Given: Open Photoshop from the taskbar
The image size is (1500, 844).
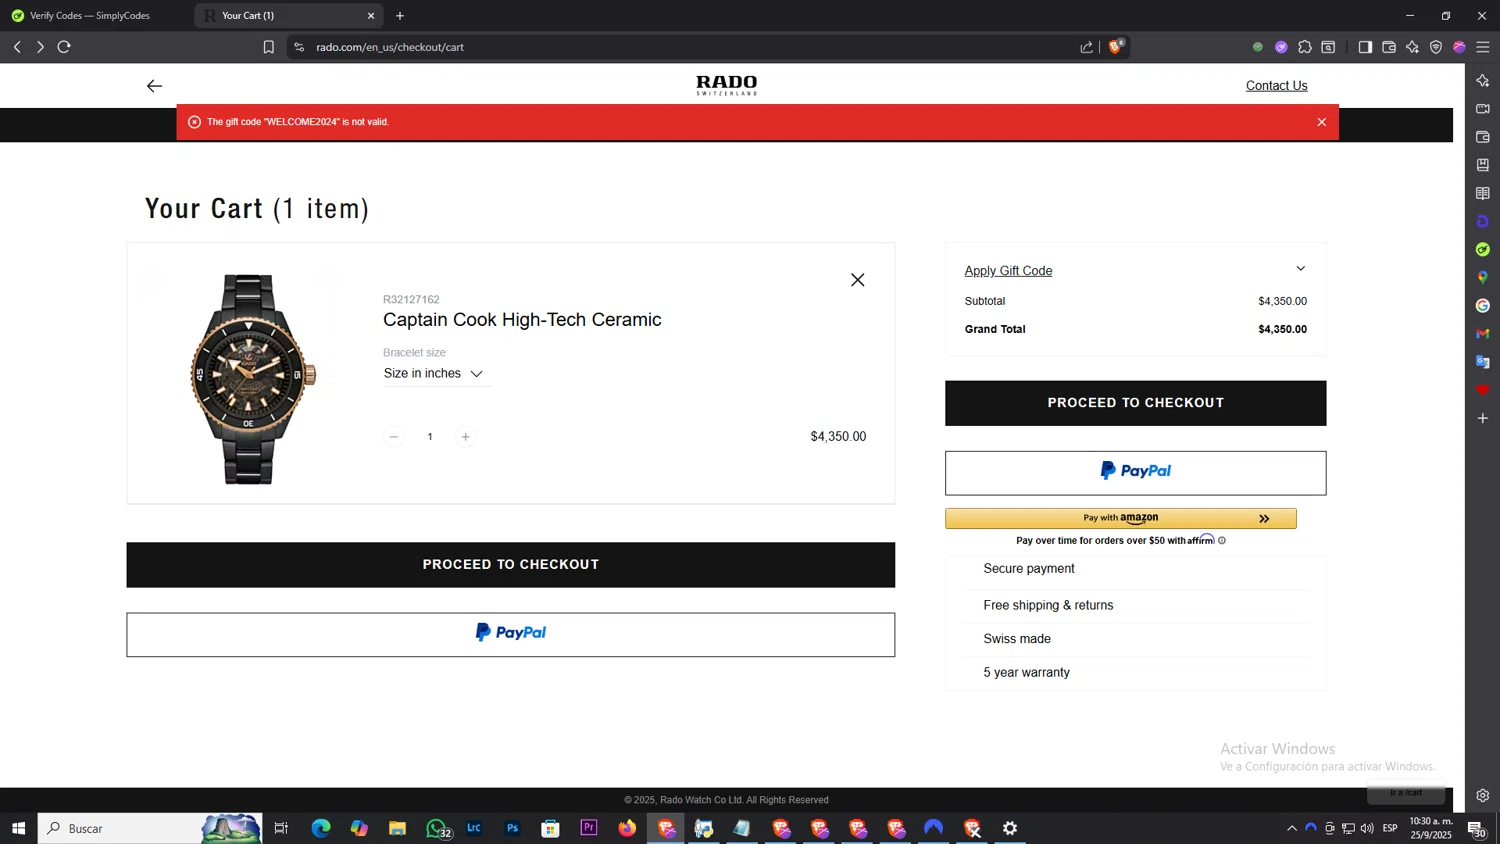Looking at the screenshot, I should tap(512, 828).
